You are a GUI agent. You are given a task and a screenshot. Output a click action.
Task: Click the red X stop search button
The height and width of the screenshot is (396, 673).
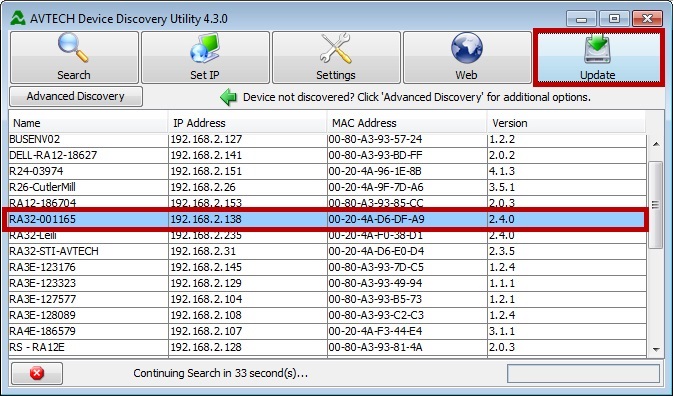(x=37, y=373)
